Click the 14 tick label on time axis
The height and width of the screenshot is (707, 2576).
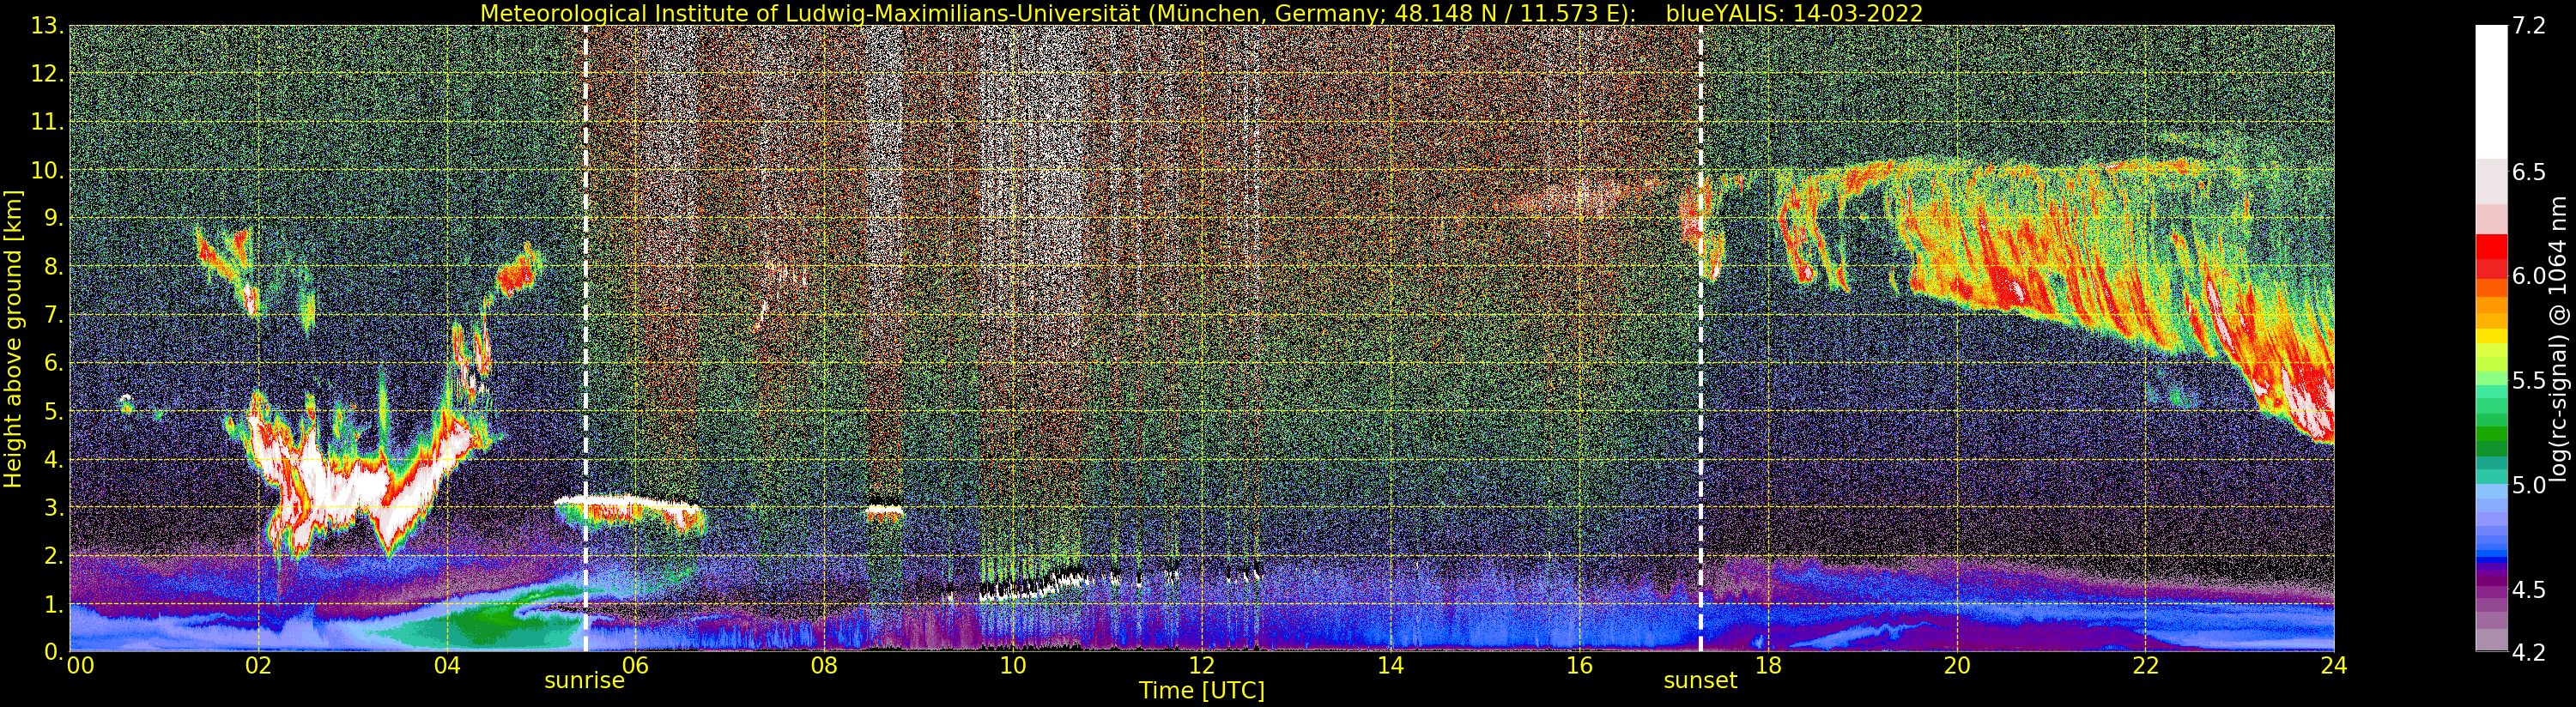click(x=1390, y=665)
